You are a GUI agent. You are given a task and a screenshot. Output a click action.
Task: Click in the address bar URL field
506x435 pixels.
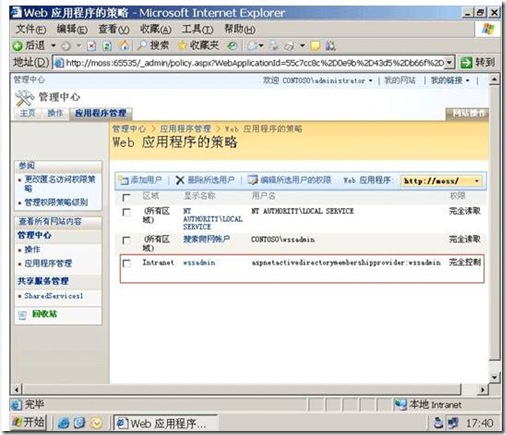point(249,63)
